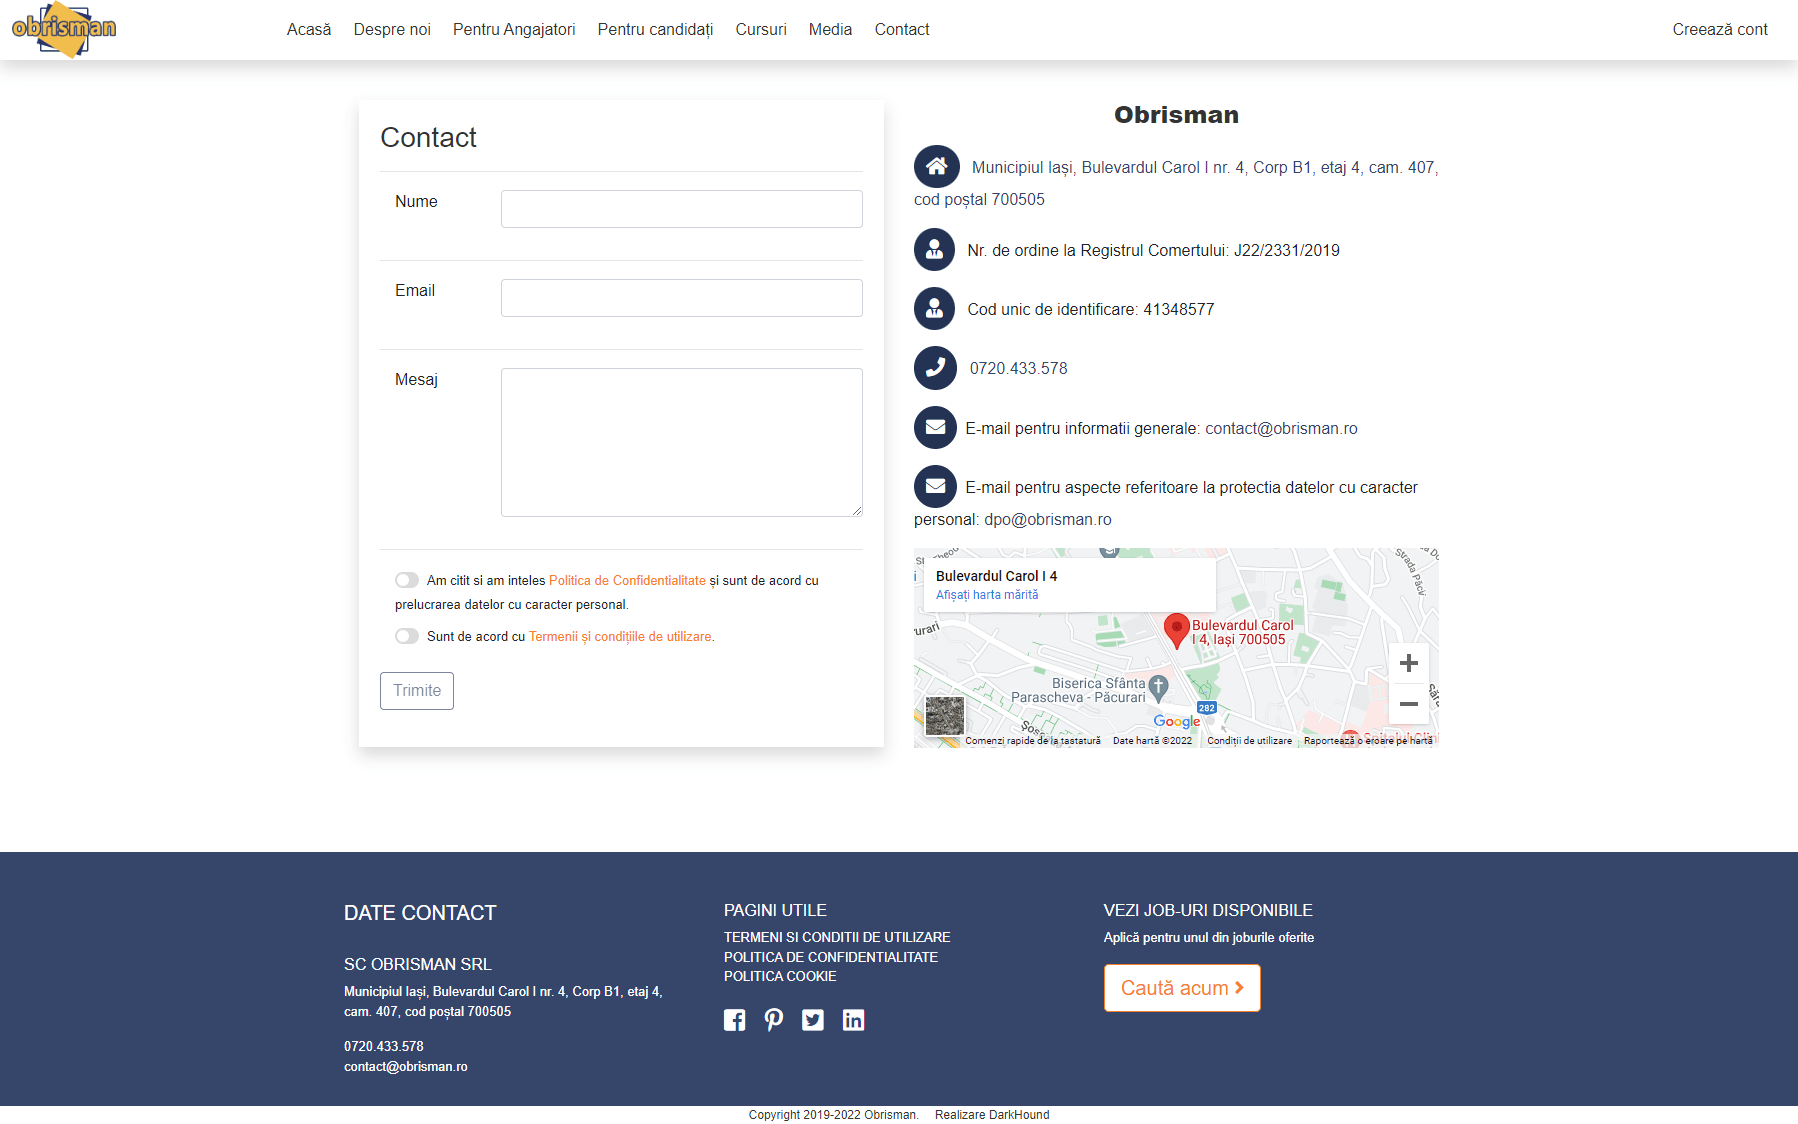Toggle the Termenii și condițiile agreement switch
Screen dimensions: 1798x1124
click(407, 636)
